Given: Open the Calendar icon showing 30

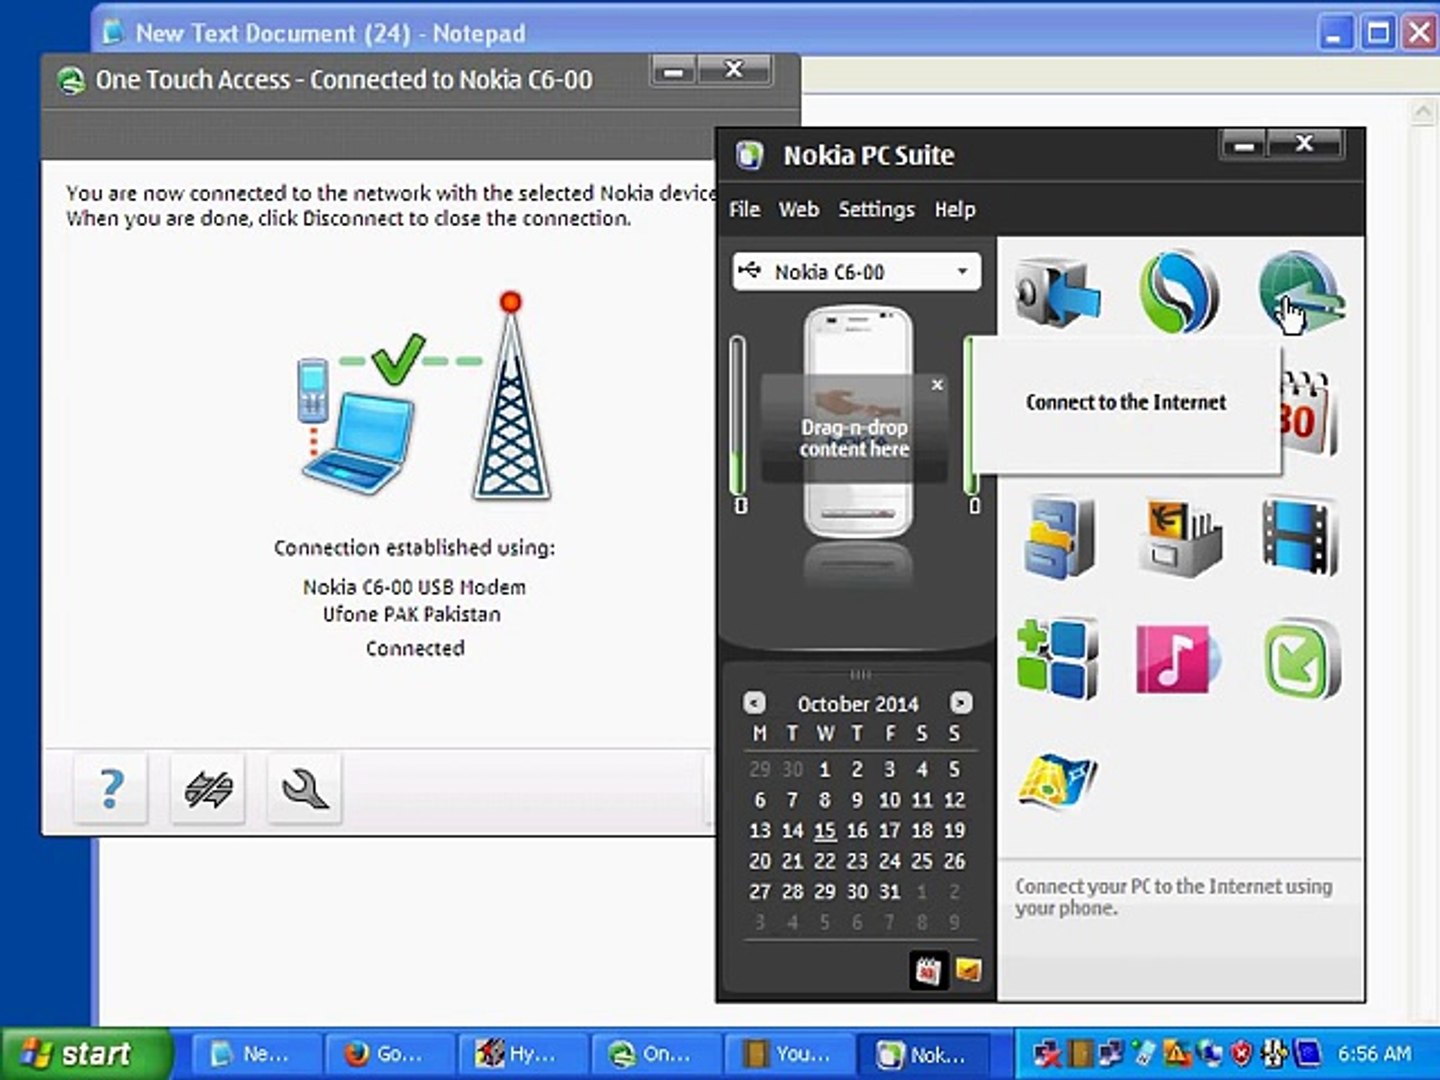Looking at the screenshot, I should [x=1308, y=414].
